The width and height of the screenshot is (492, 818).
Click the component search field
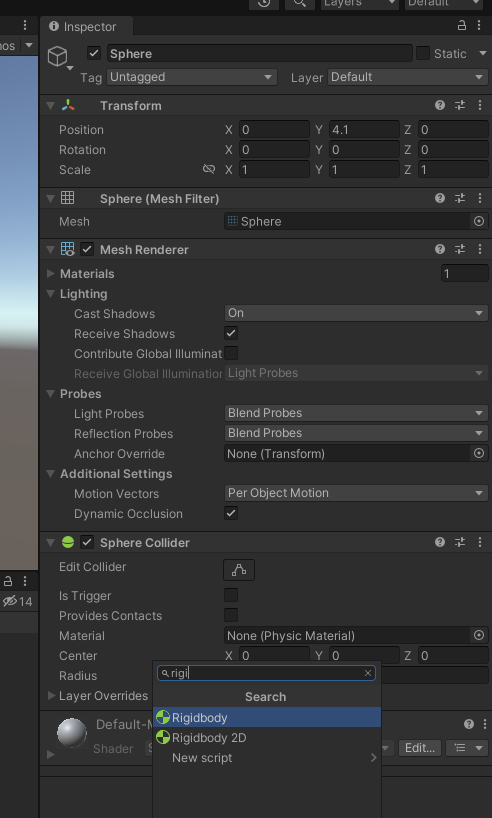click(x=266, y=673)
